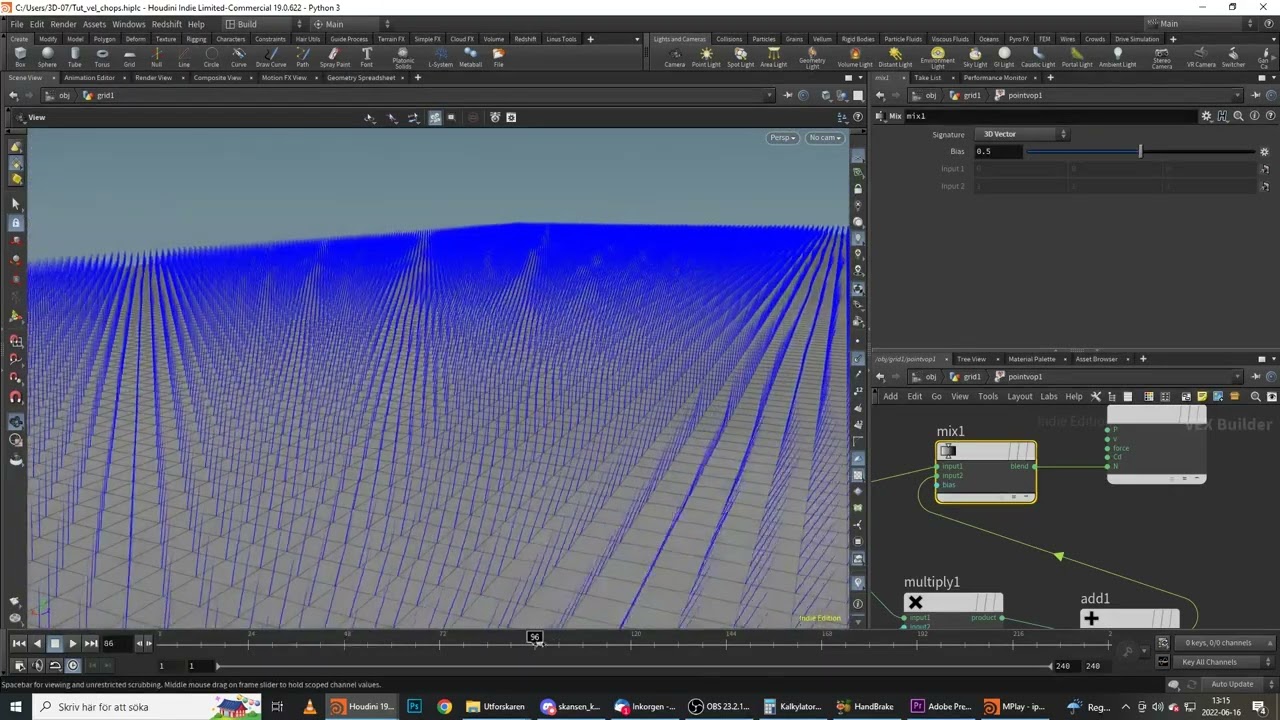Adjust the Bias slider
This screenshot has width=1280, height=720.
(x=1140, y=151)
